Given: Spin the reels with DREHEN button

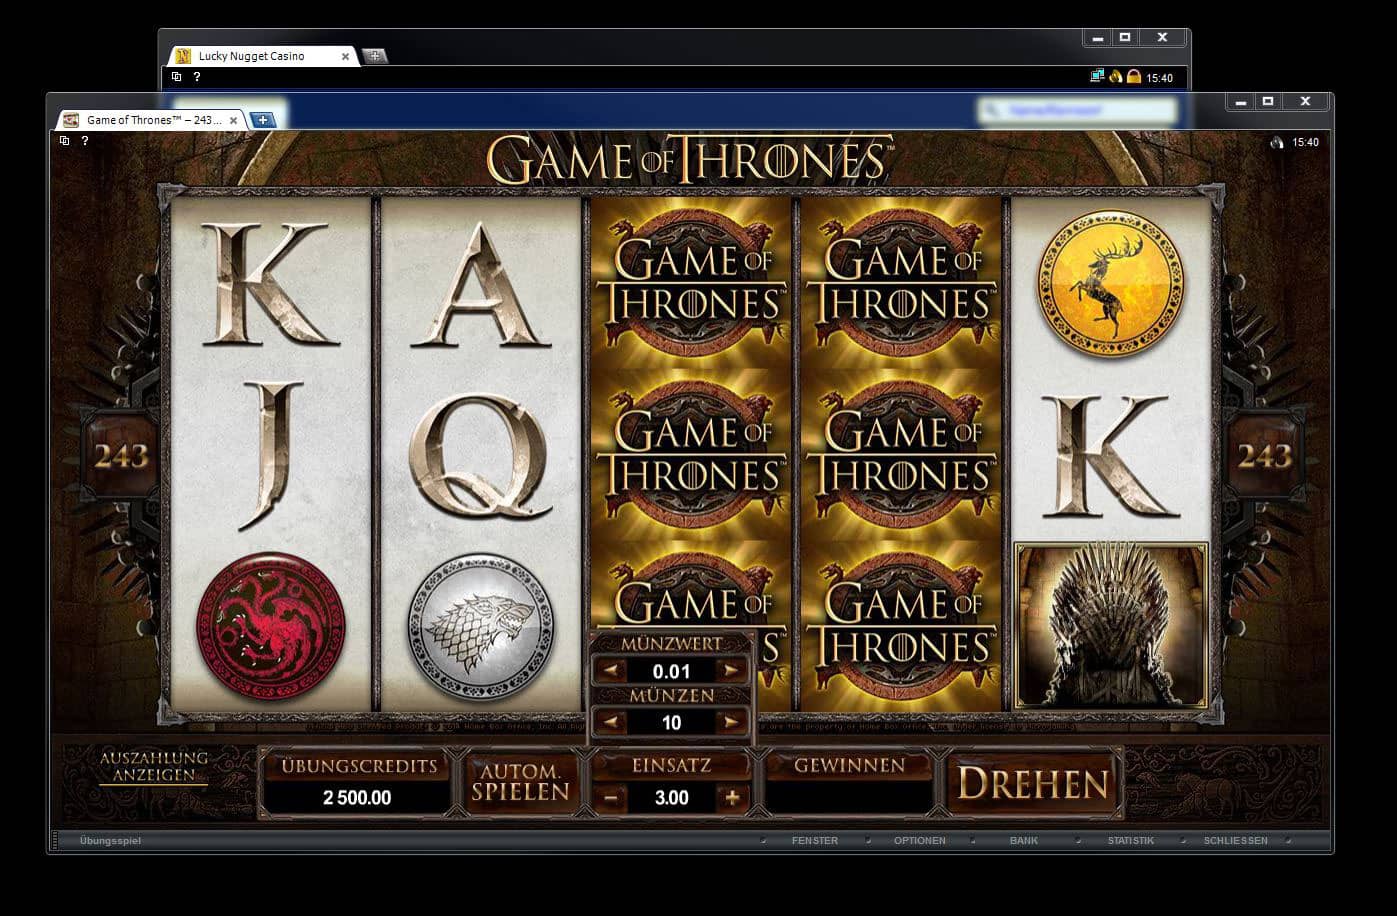Looking at the screenshot, I should pos(1033,783).
